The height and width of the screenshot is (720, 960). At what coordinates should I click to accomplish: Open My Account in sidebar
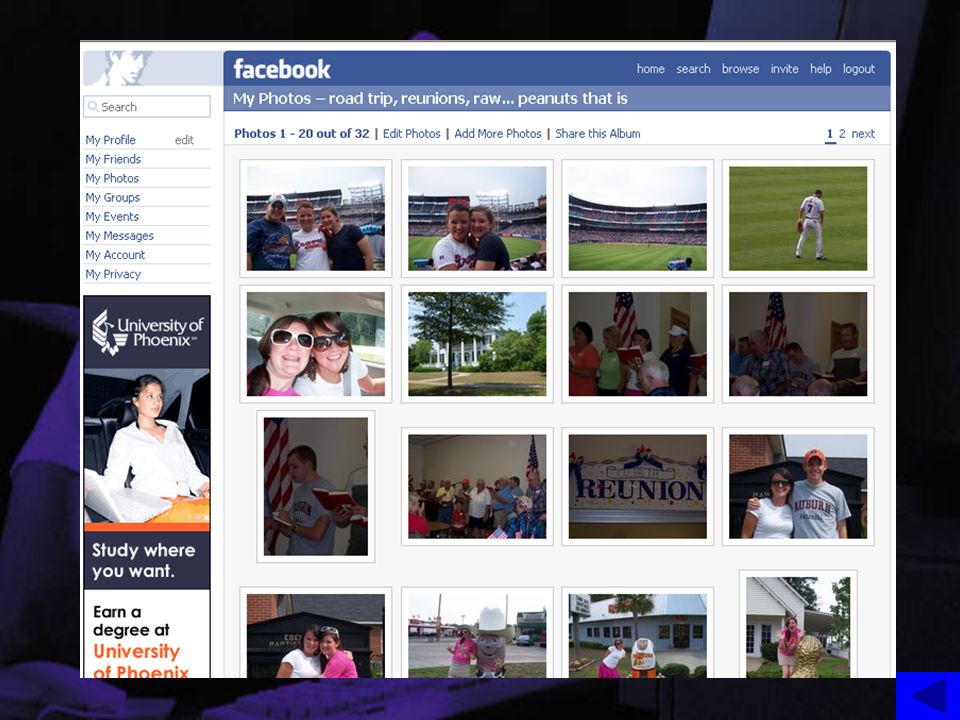click(x=115, y=255)
